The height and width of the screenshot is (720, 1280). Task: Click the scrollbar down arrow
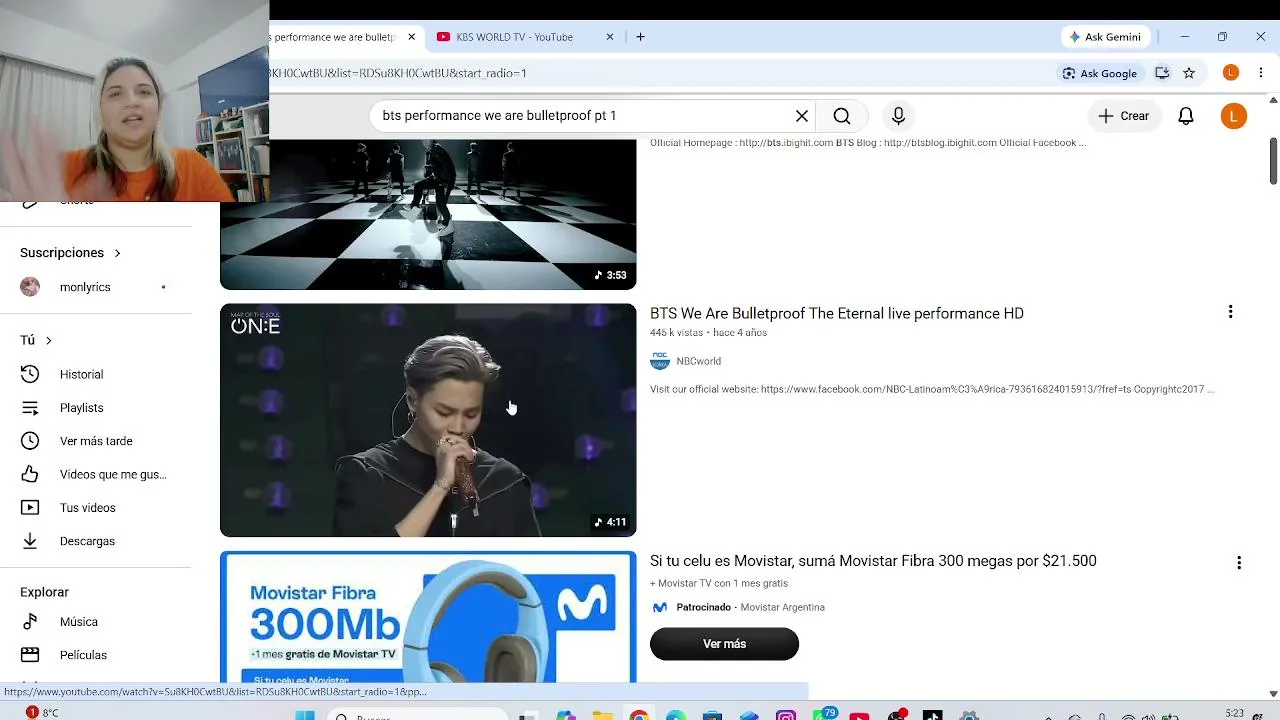pyautogui.click(x=1273, y=693)
